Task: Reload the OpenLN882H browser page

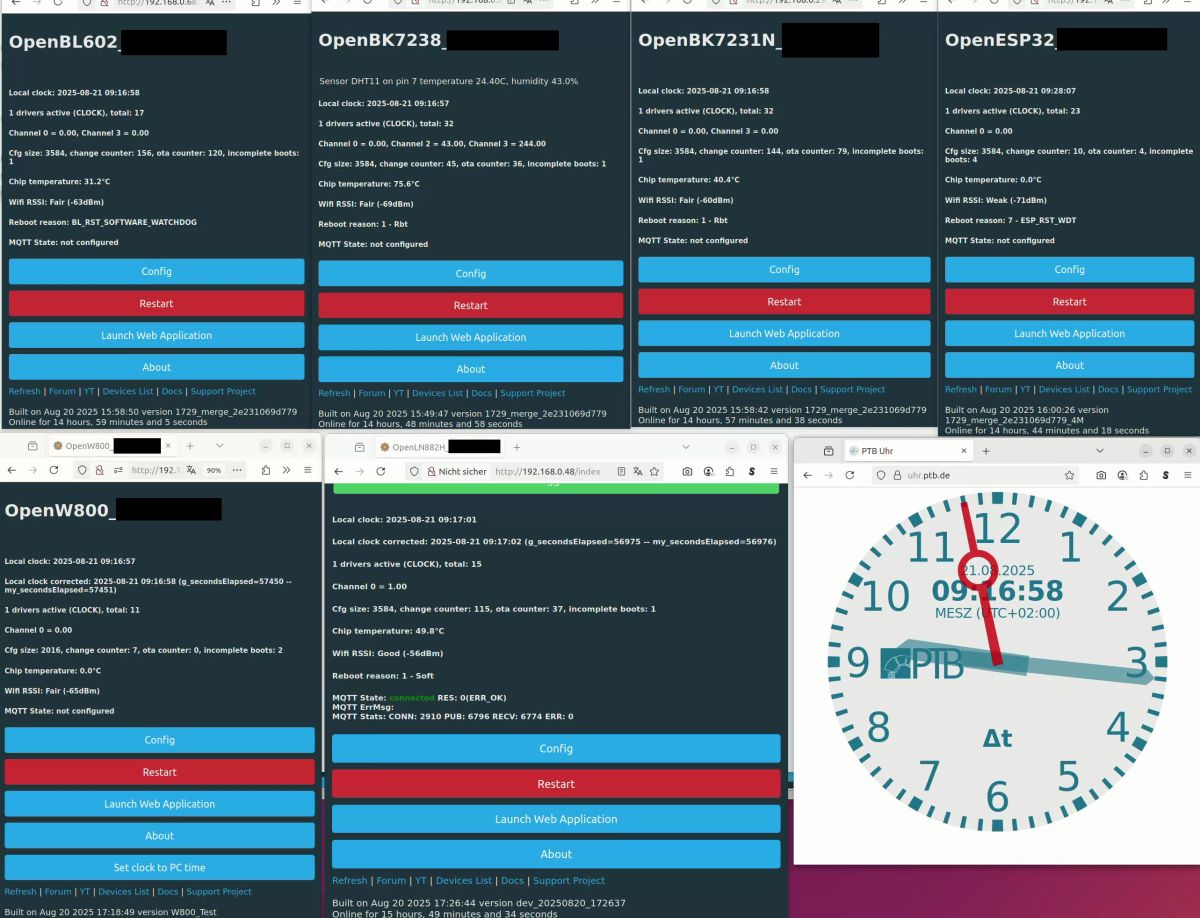Action: 381,471
